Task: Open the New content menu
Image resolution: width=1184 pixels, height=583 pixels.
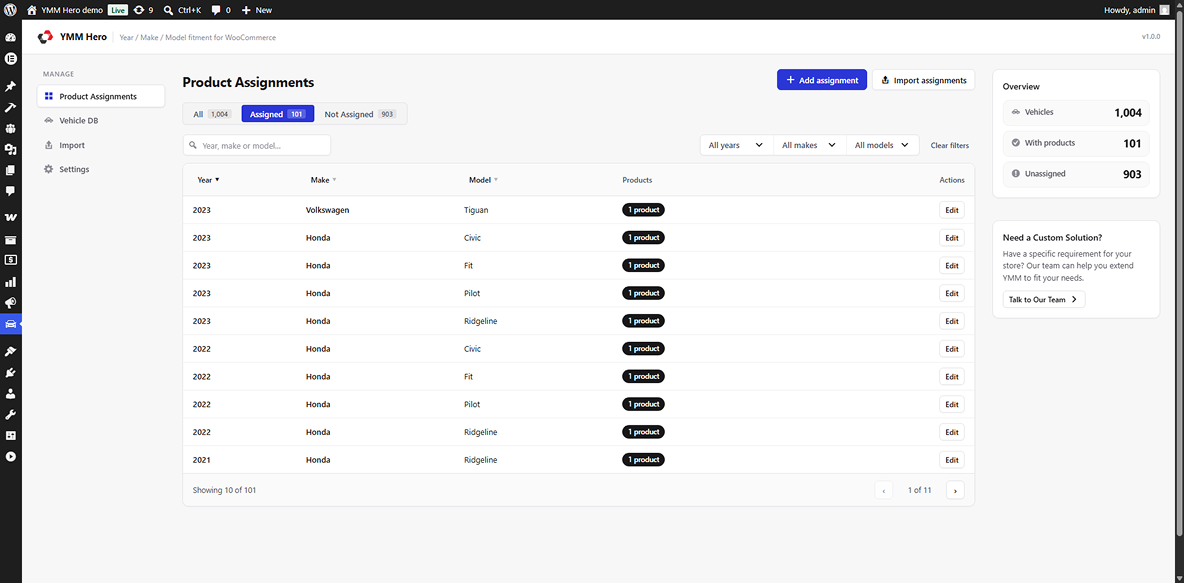Action: pyautogui.click(x=257, y=10)
